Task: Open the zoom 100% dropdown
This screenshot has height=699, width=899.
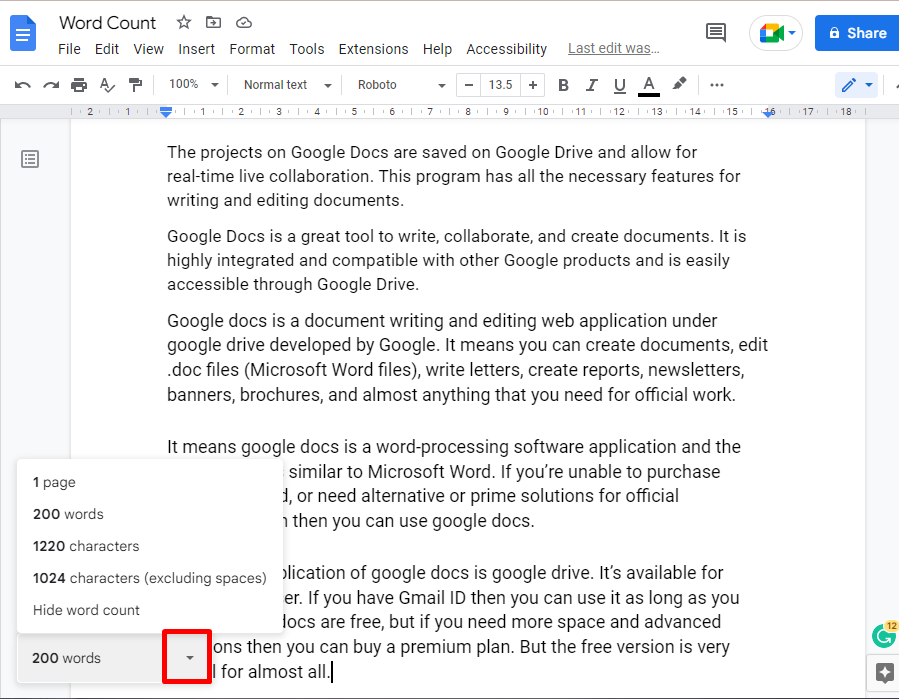Action: pos(193,85)
